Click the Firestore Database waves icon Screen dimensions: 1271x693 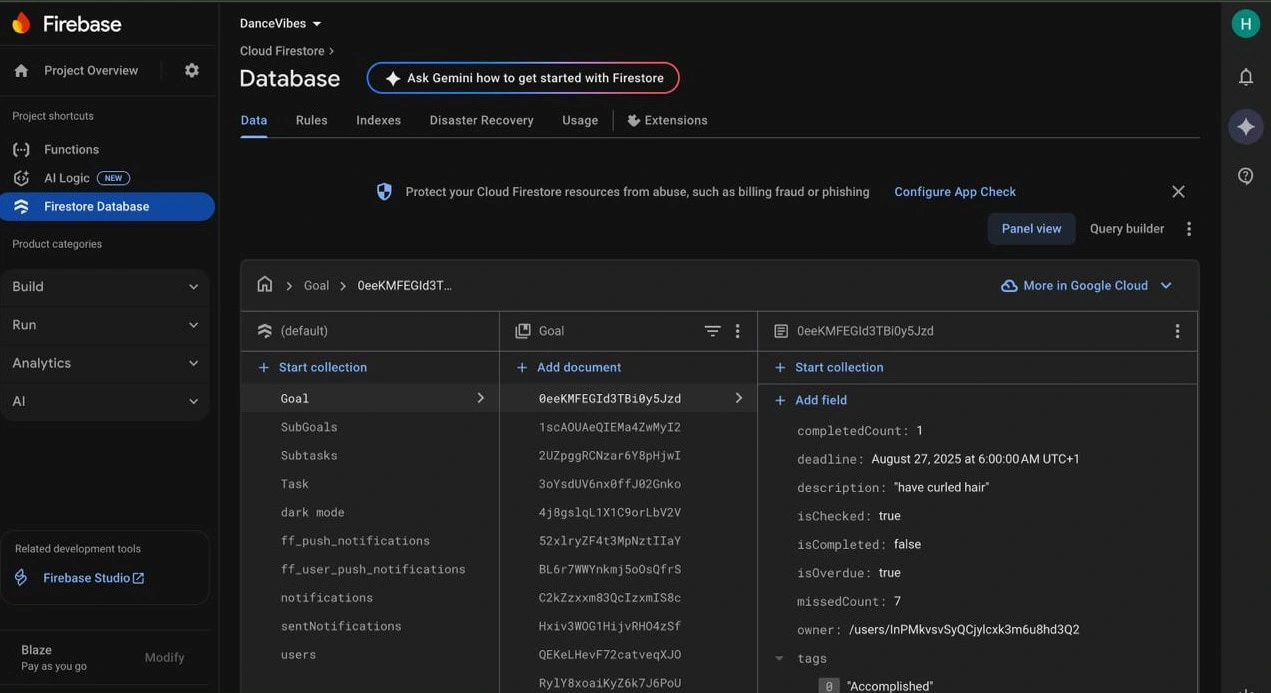(x=21, y=206)
